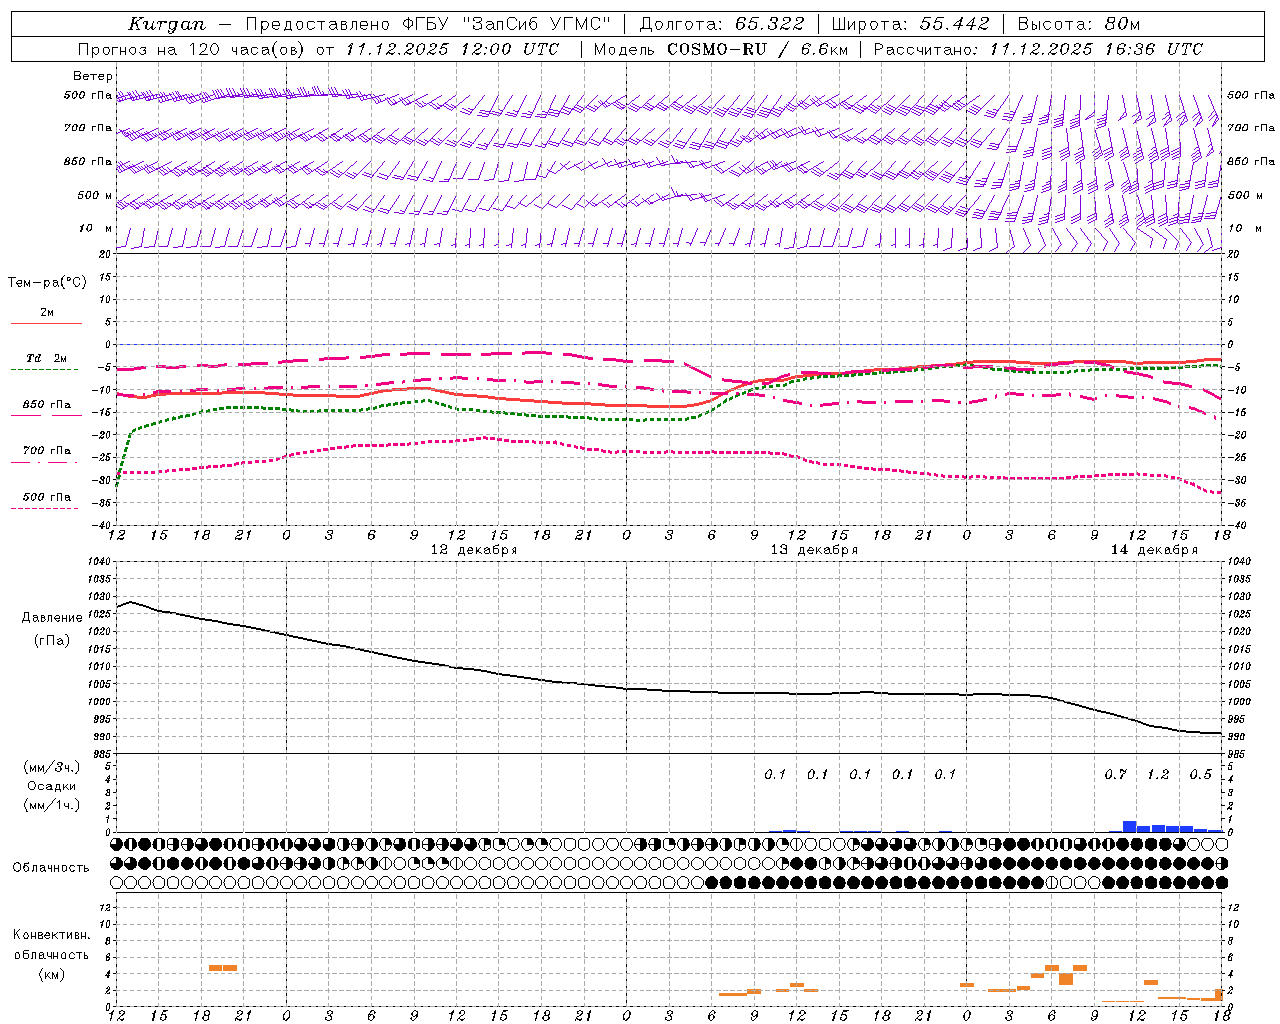Click the provider text ФГБУ "ЗапСиб УГМС"
This screenshot has width=1280, height=1024.
click(504, 24)
